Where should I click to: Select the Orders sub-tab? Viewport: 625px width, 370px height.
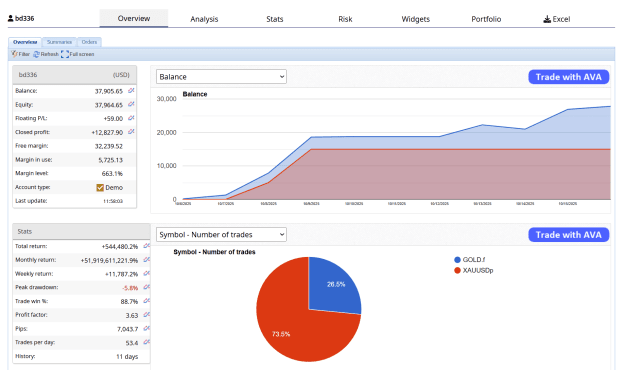click(89, 42)
